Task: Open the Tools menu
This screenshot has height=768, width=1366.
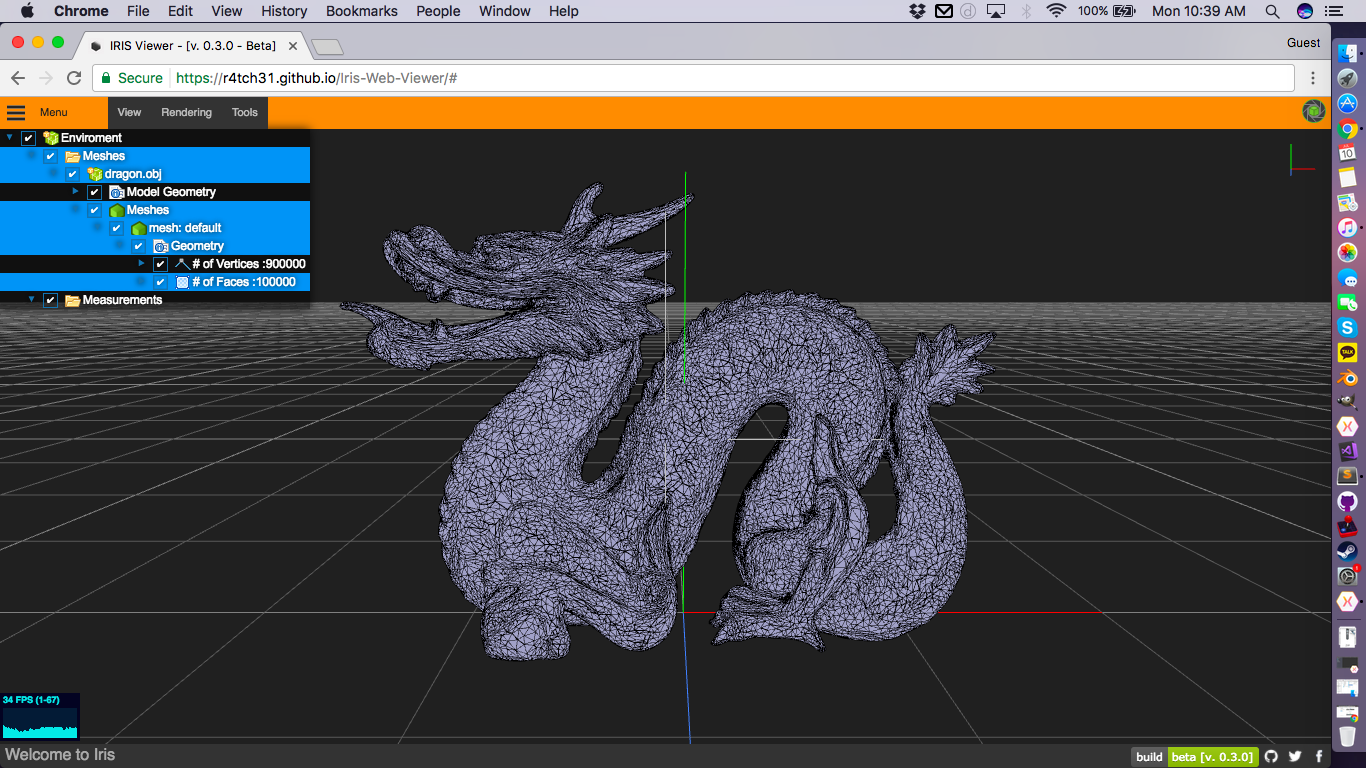Action: pos(244,112)
